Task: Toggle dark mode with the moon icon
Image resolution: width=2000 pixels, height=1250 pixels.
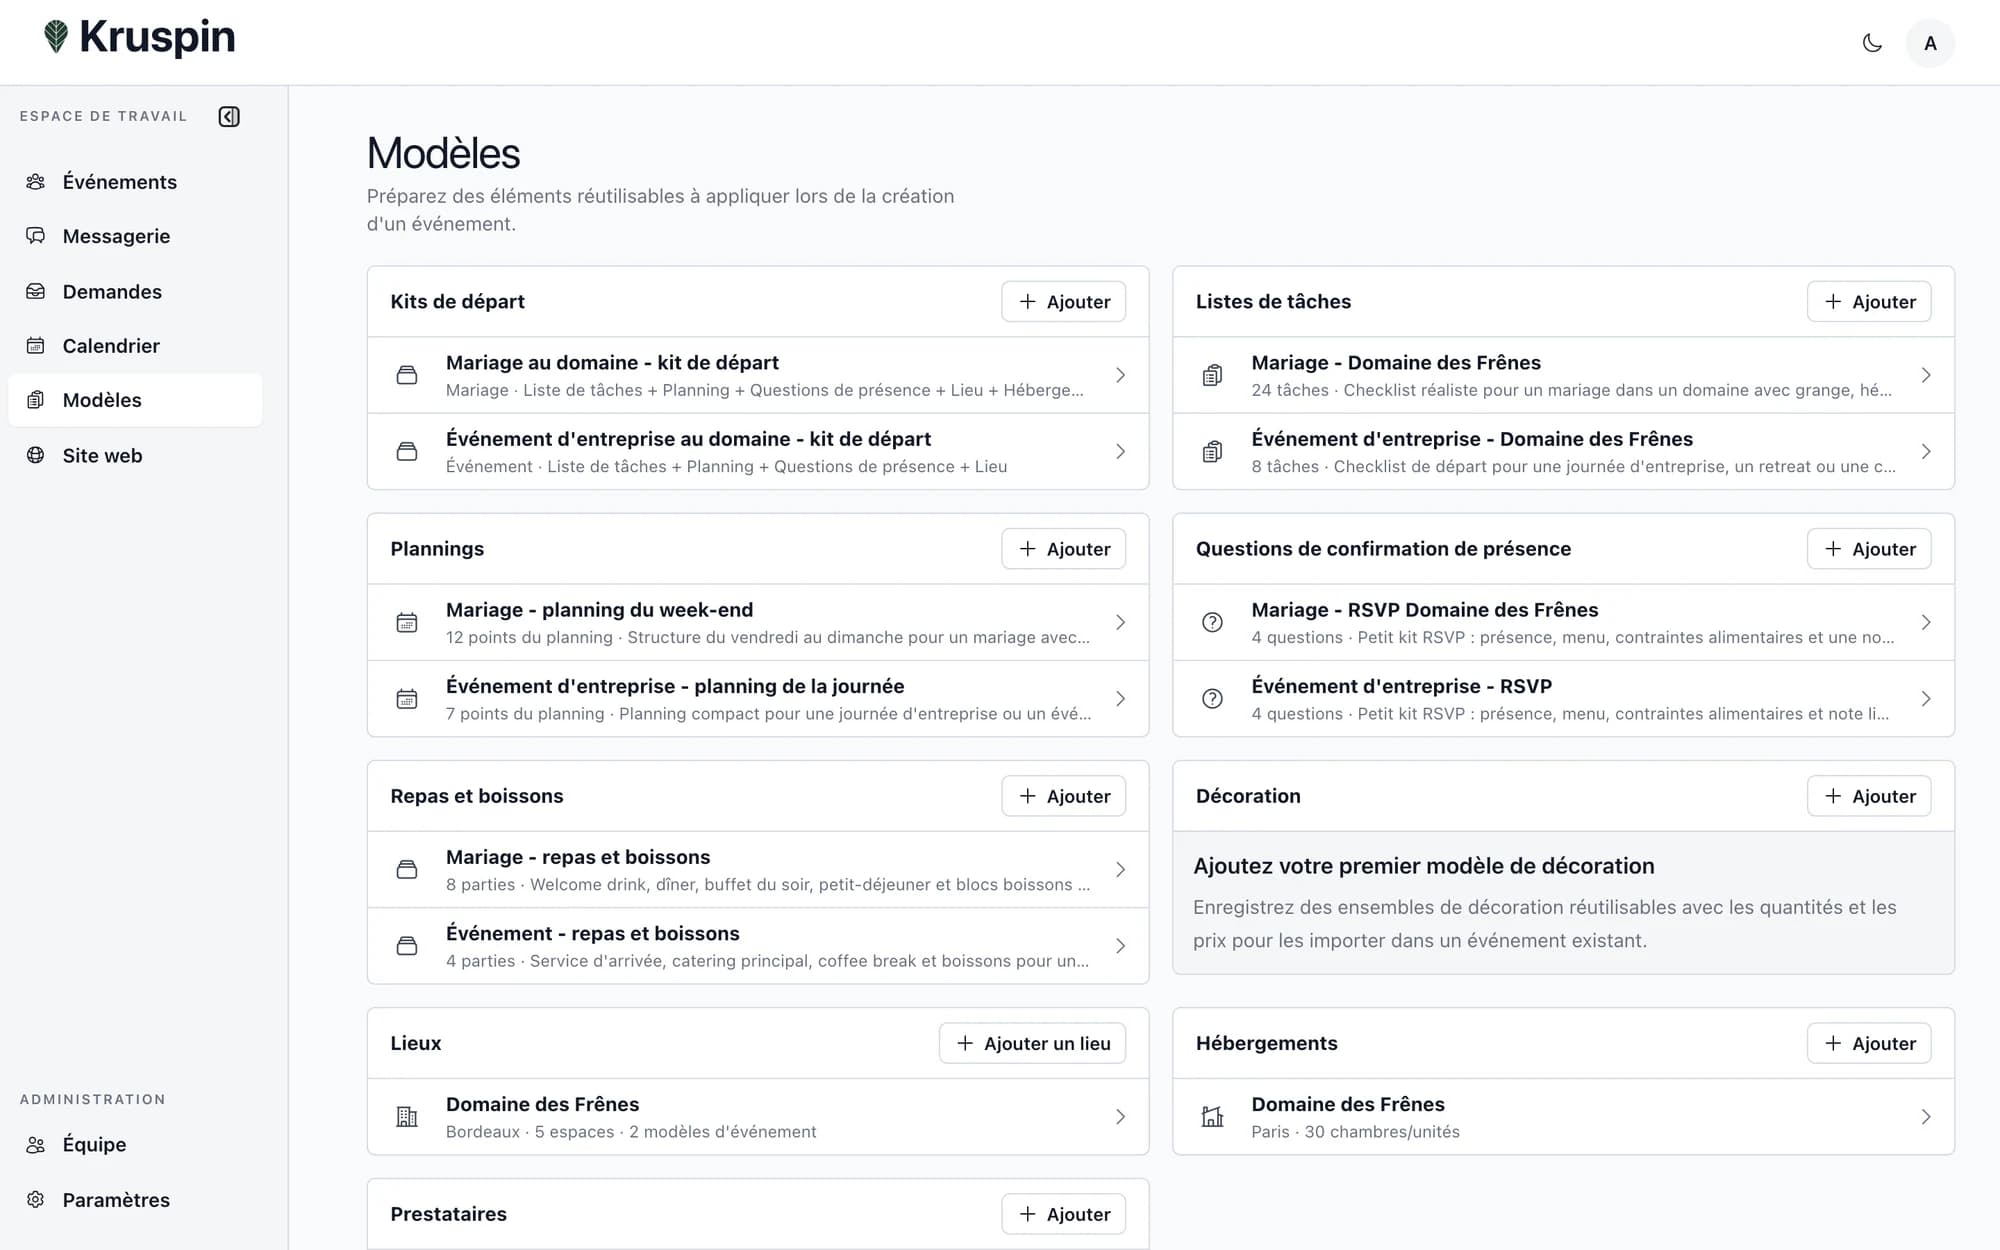Action: click(x=1872, y=43)
